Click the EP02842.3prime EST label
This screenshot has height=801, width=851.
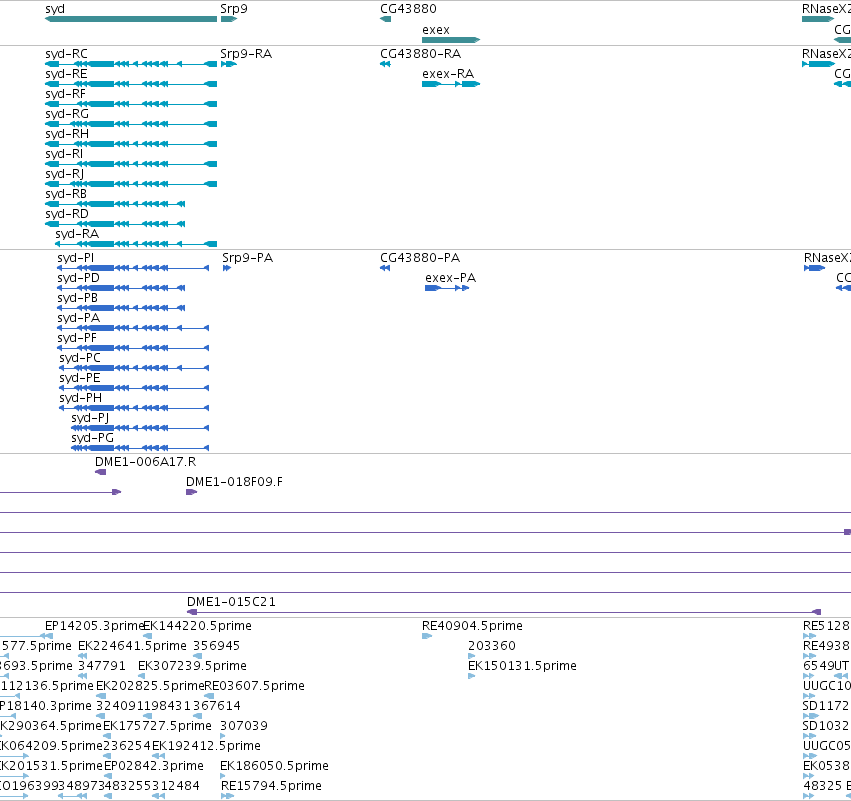point(154,766)
